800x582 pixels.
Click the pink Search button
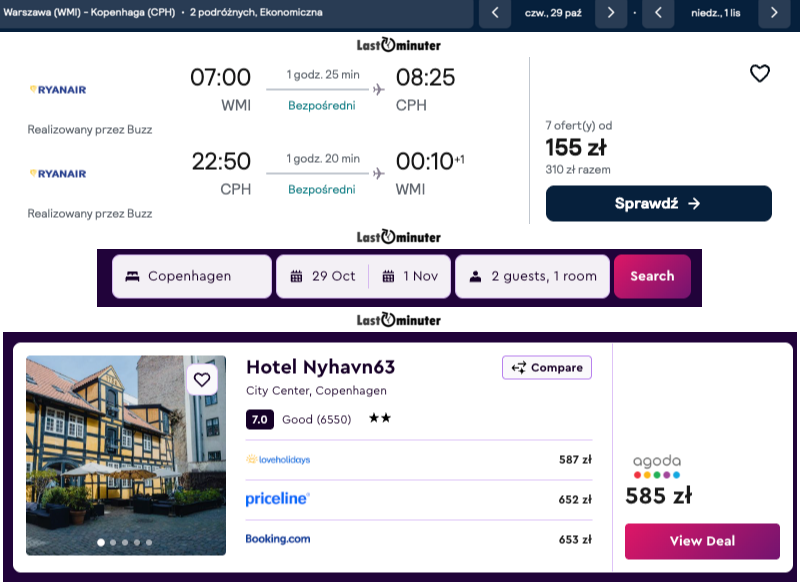652,276
